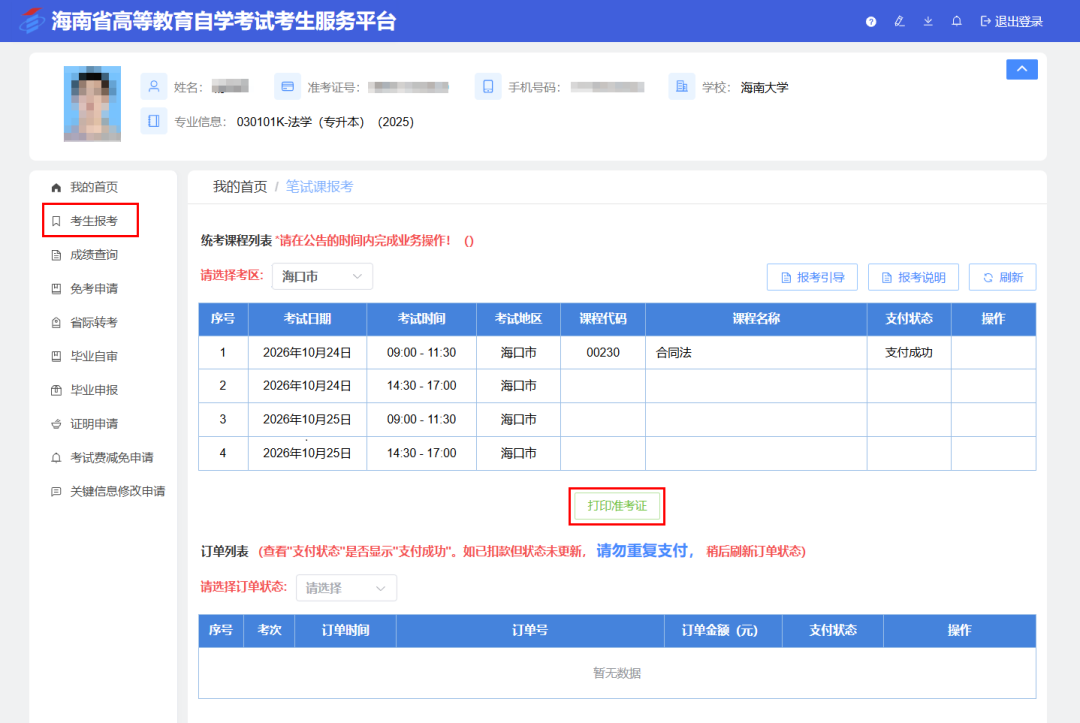Click the icon beside 毕业申报
This screenshot has width=1080, height=723.
(56, 390)
